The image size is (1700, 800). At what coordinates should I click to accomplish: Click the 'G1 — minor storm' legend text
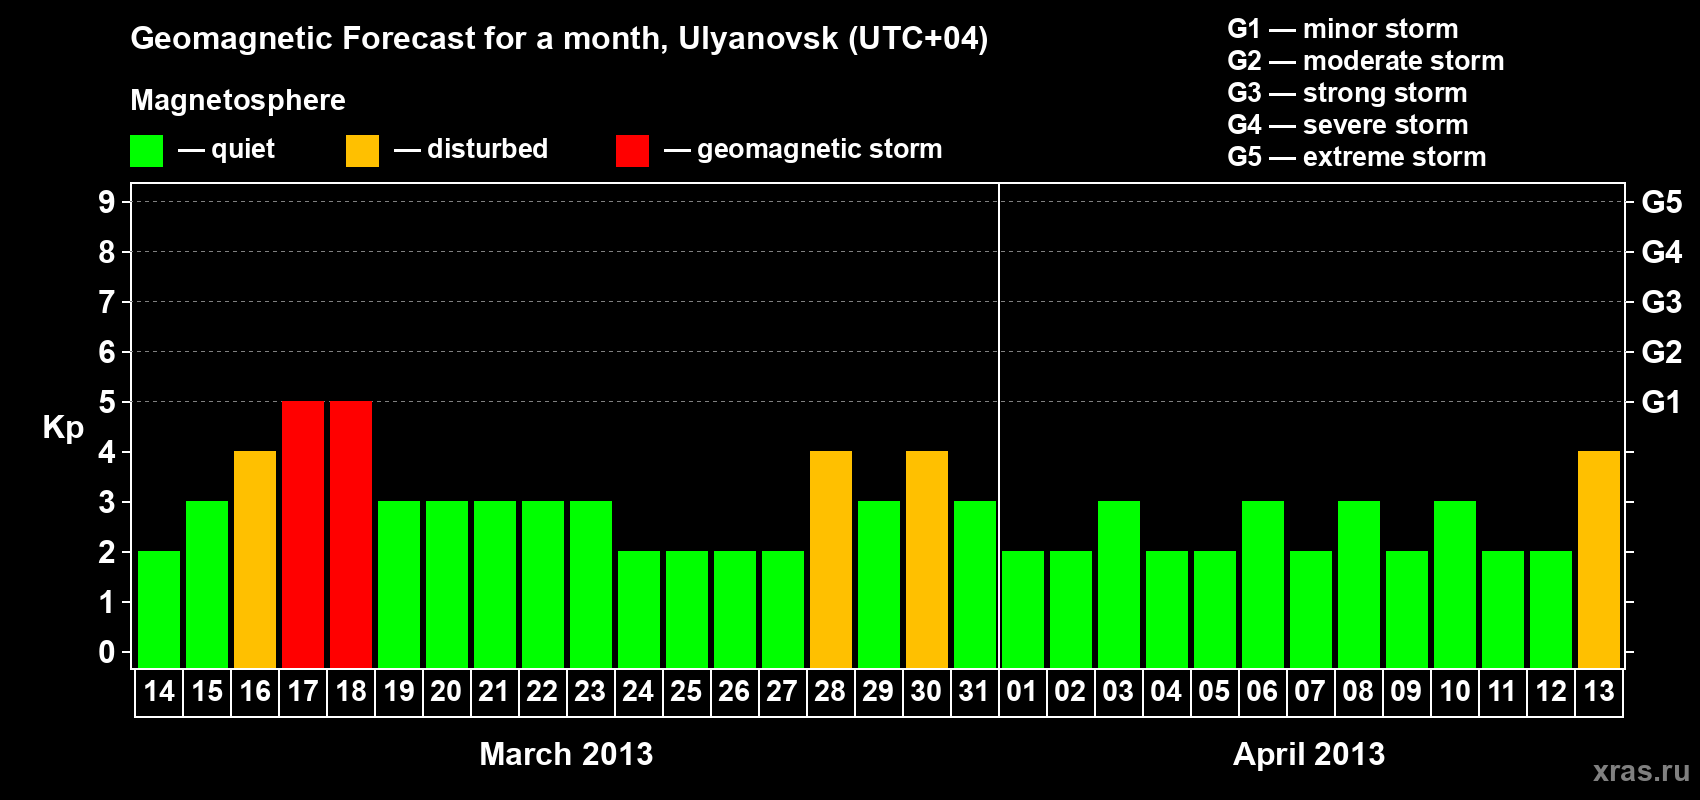click(x=1343, y=29)
